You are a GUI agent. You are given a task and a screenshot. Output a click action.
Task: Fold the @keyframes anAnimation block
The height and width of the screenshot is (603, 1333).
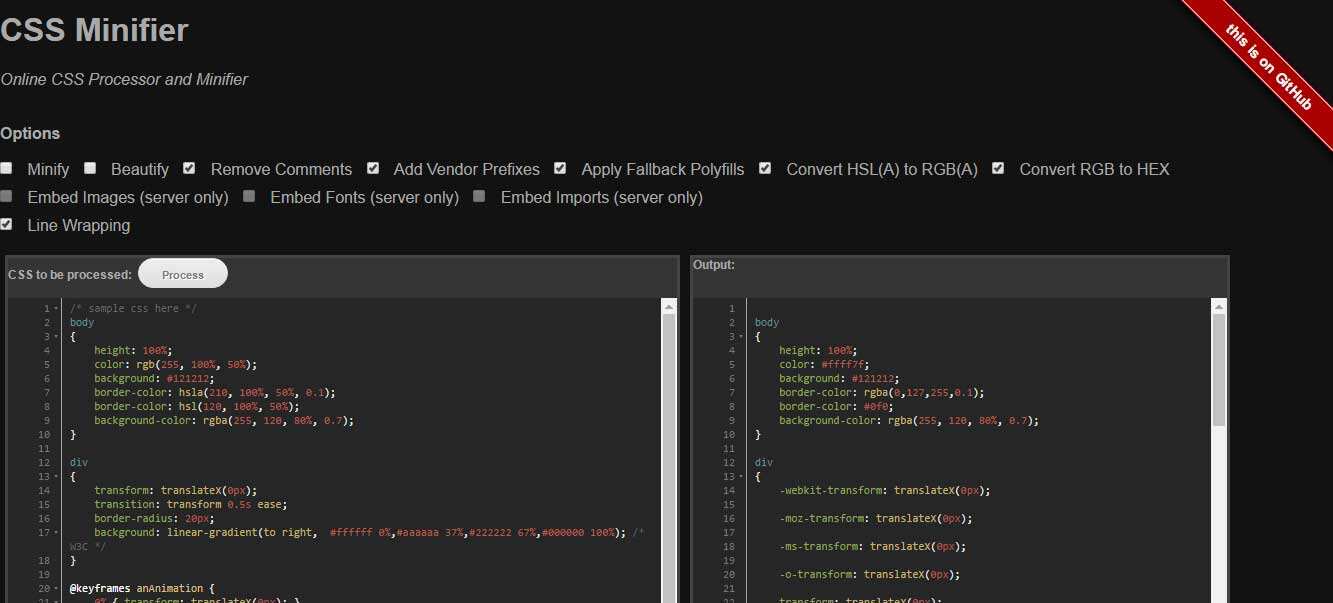pyautogui.click(x=56, y=589)
